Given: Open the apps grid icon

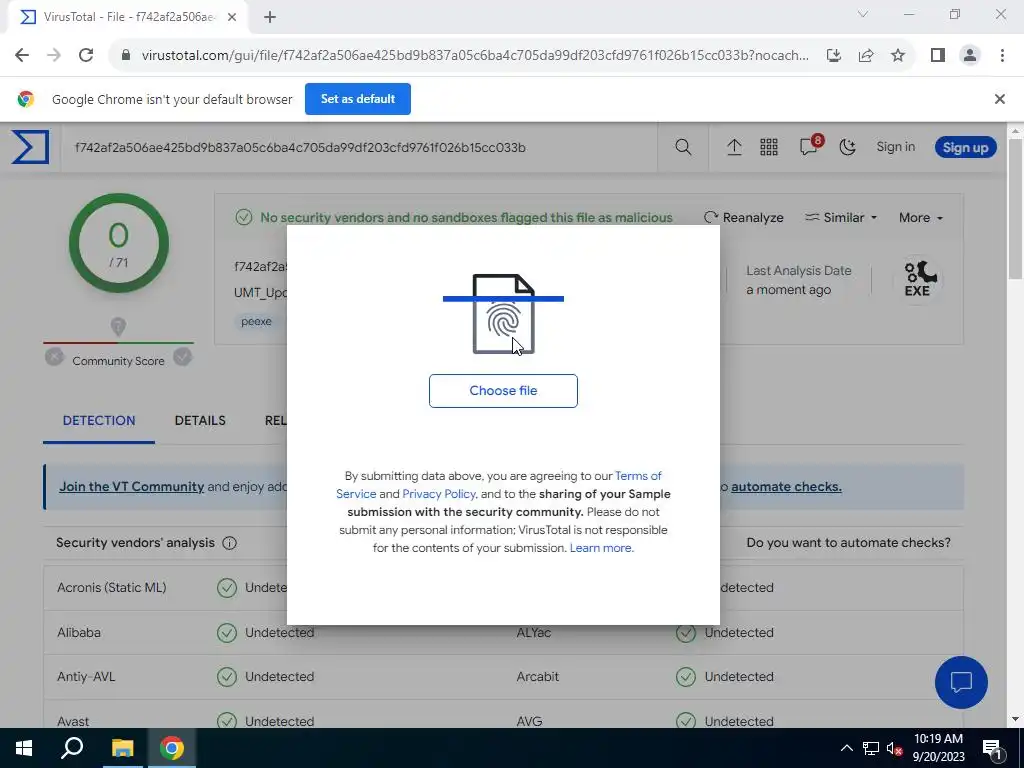Looking at the screenshot, I should (769, 147).
